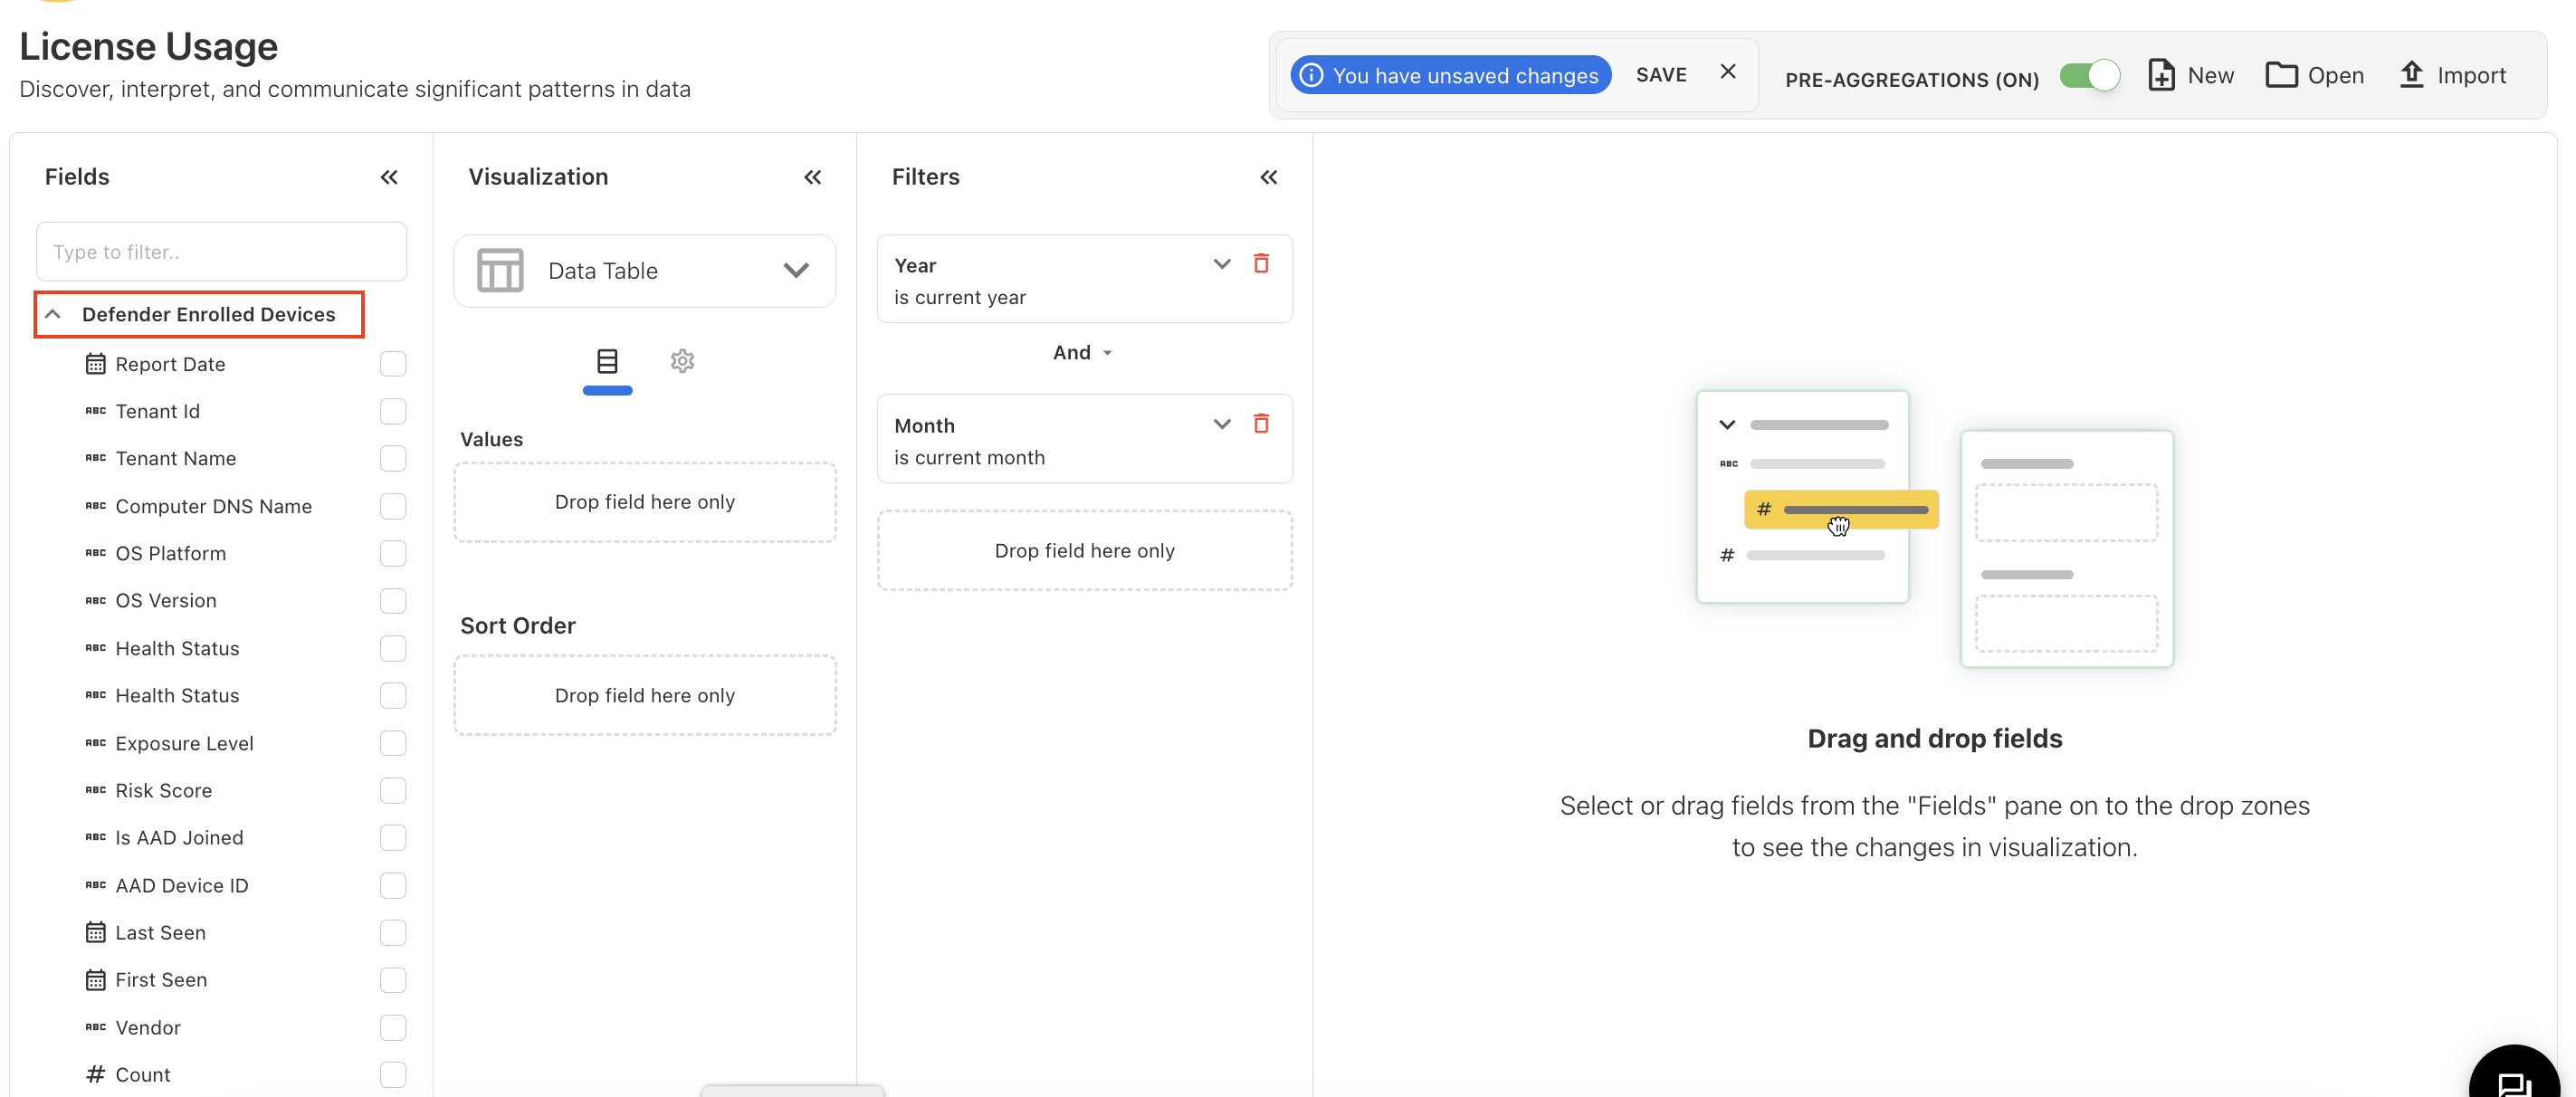Collapse the Filters panel

(x=1268, y=177)
